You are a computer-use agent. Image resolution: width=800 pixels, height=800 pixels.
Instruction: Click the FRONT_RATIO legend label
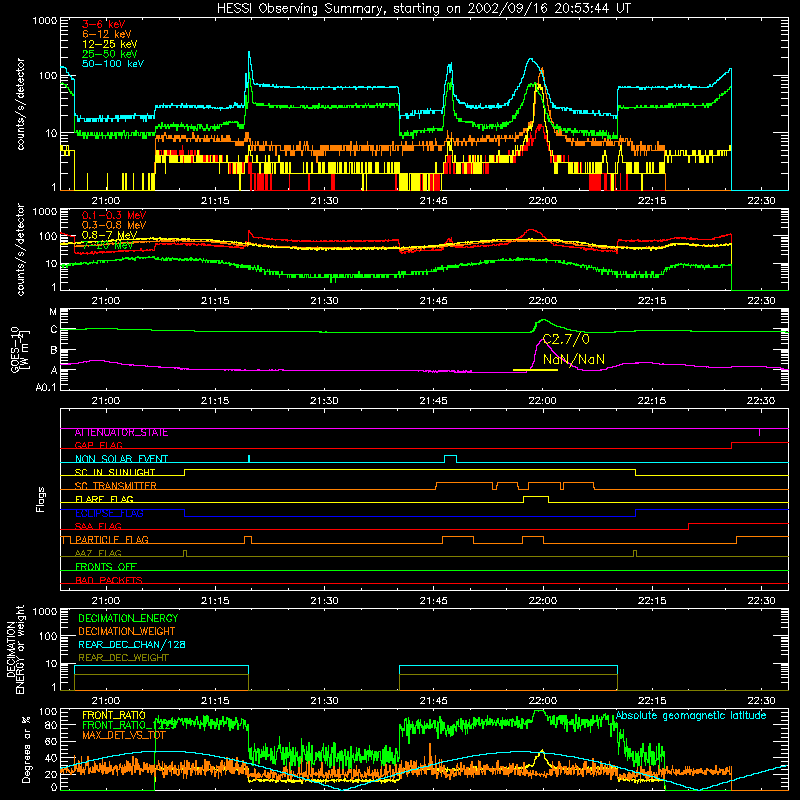pos(114,715)
